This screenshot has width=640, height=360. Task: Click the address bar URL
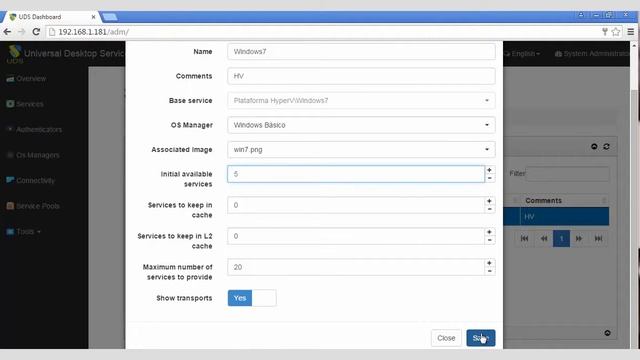[x=93, y=32]
